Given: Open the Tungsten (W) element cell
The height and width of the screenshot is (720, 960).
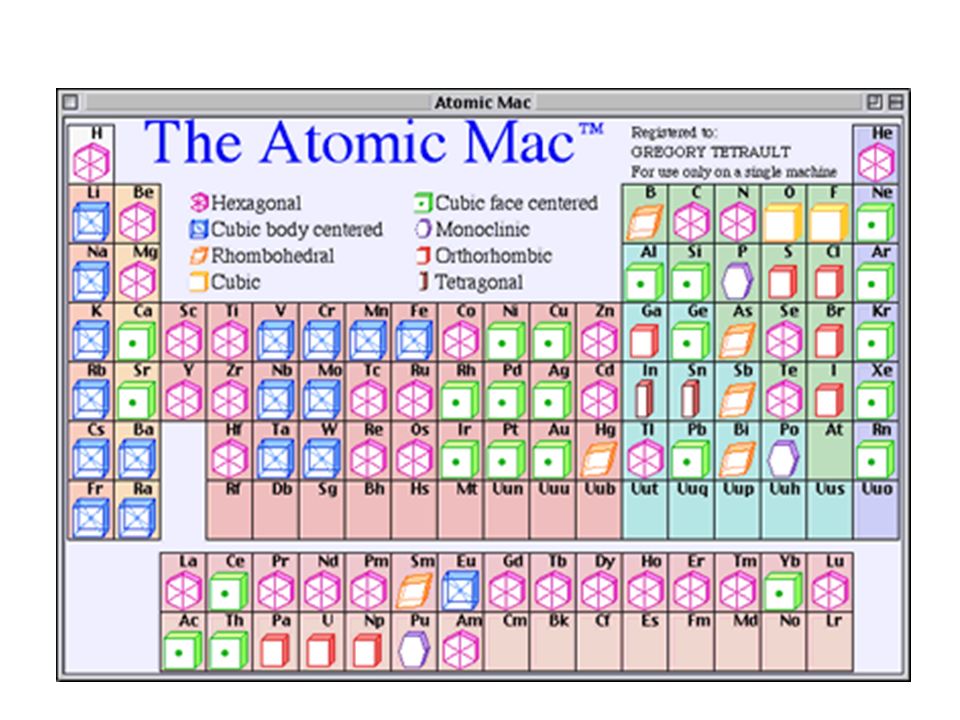Looking at the screenshot, I should 322,451.
